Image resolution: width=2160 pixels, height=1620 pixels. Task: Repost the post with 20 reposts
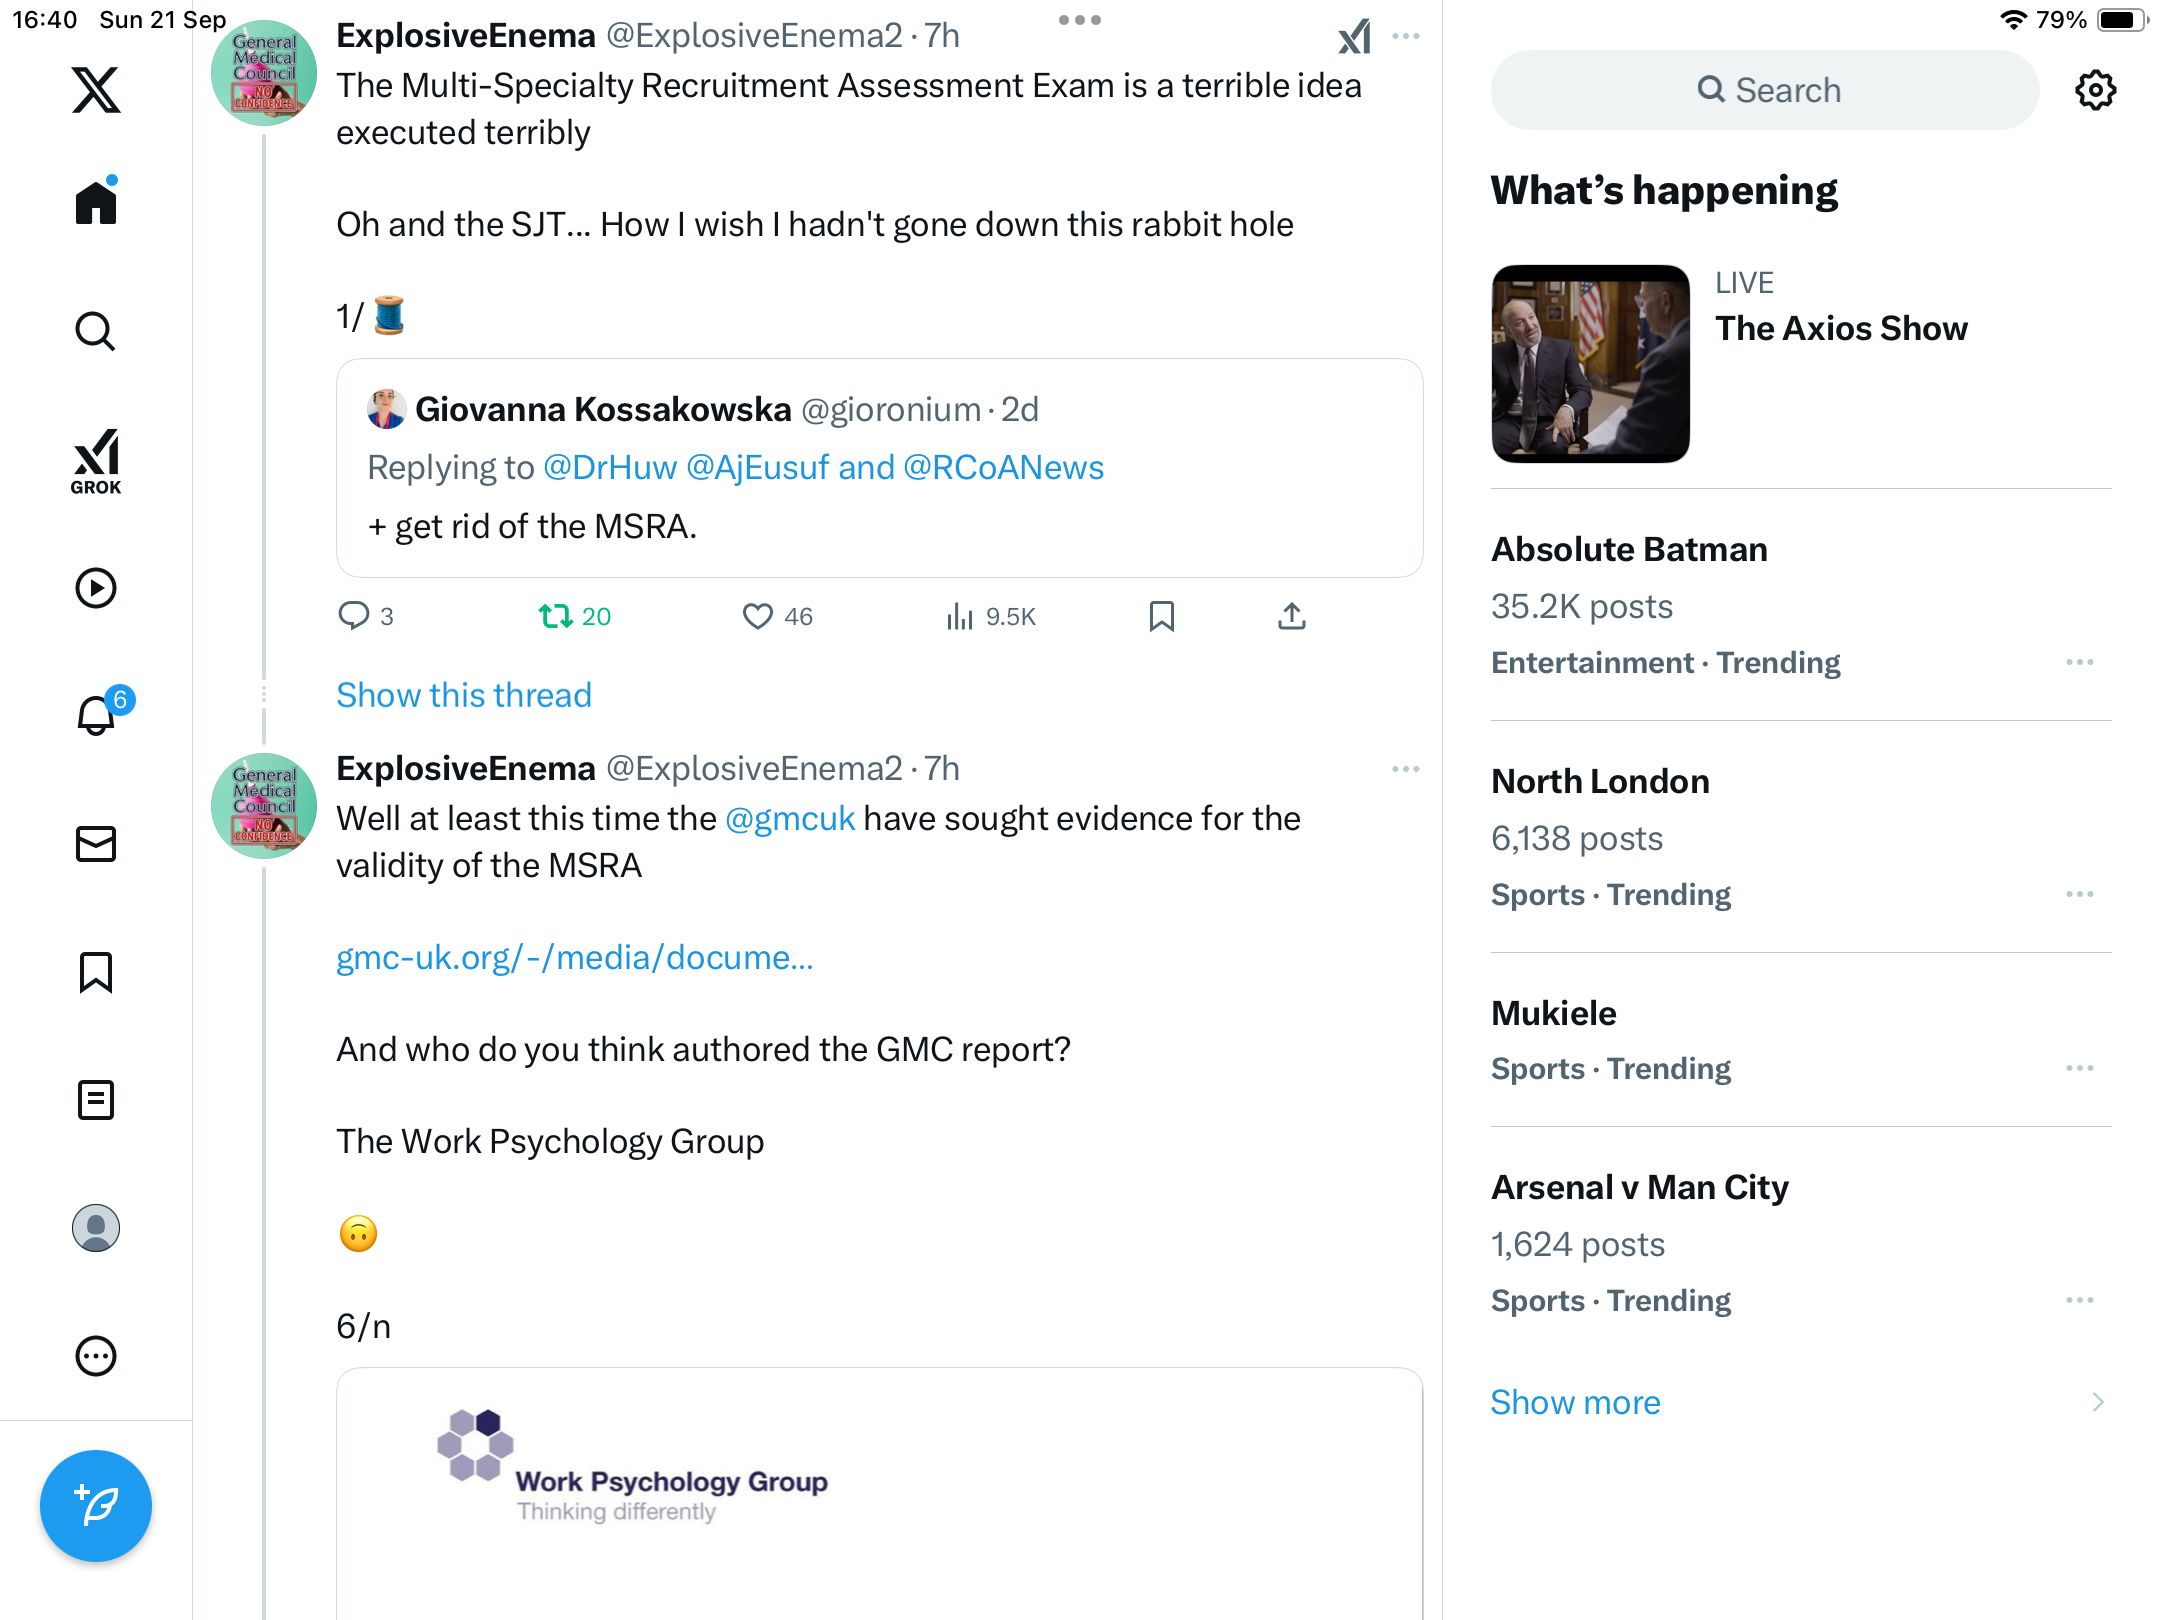[555, 616]
